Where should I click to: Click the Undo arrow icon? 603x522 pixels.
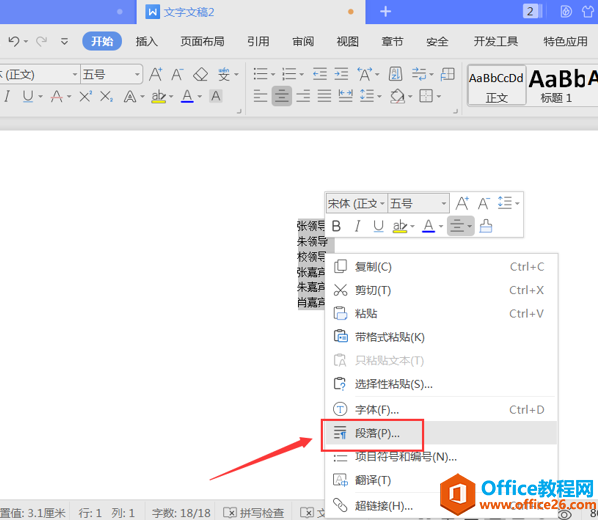click(14, 41)
